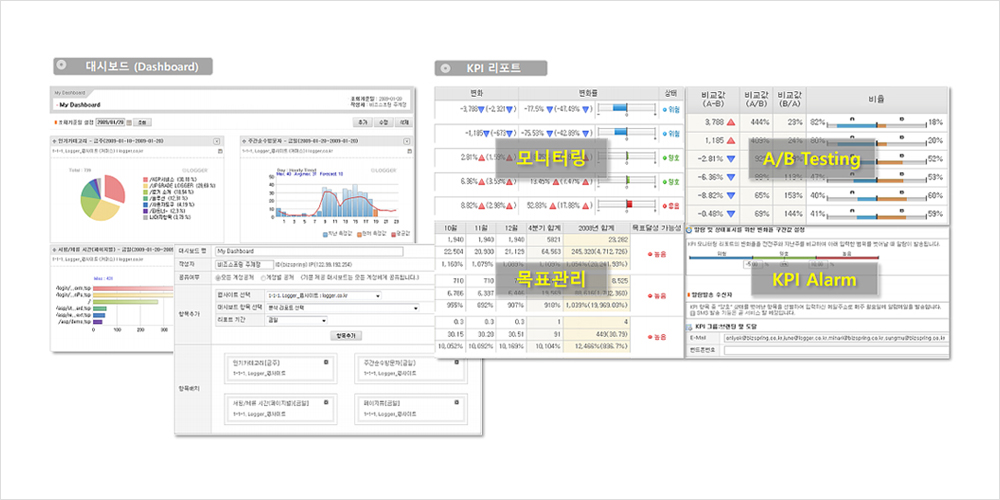Click blue down triangle next to -8.82%
Image resolution: width=1000 pixels, height=500 pixels.
coord(731,196)
